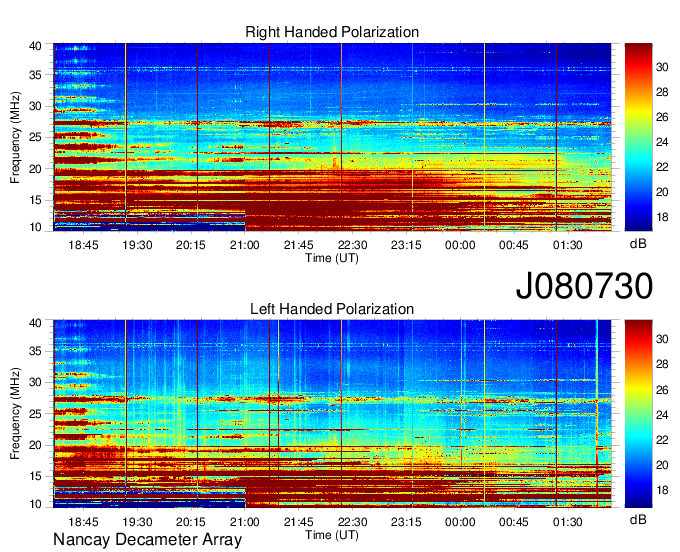Click "Time (UT)" label under top plot
The height and width of the screenshot is (552, 680).
click(332, 258)
